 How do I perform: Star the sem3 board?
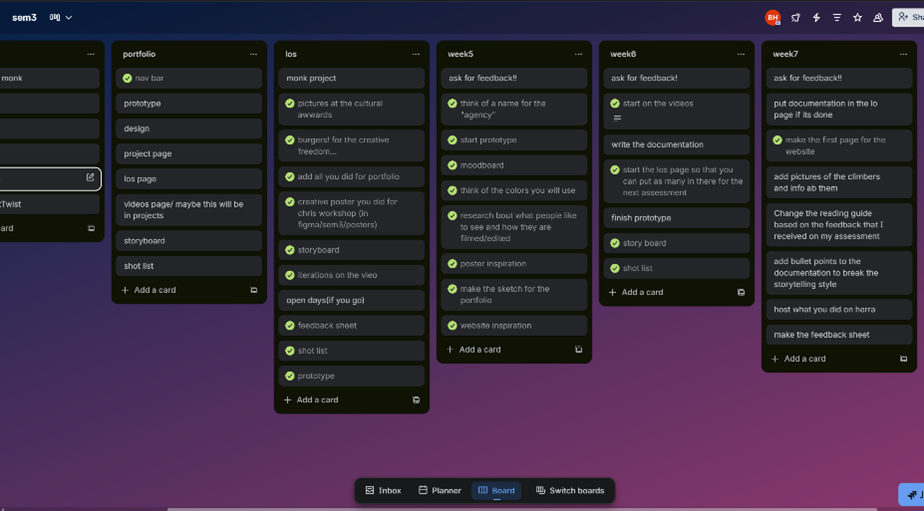[x=857, y=18]
